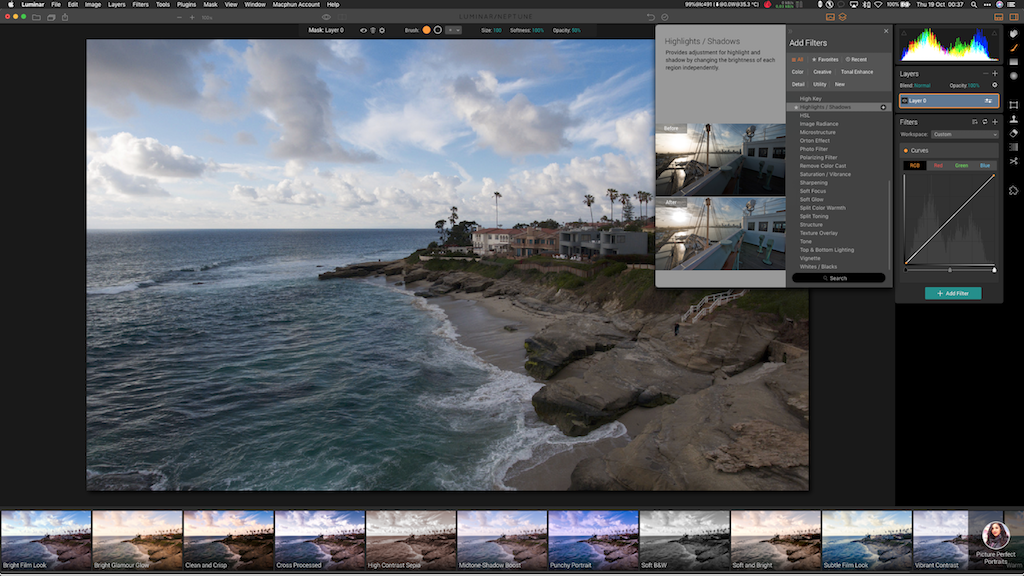Open the brush mode dropdown
This screenshot has width=1024, height=576.
pos(453,30)
